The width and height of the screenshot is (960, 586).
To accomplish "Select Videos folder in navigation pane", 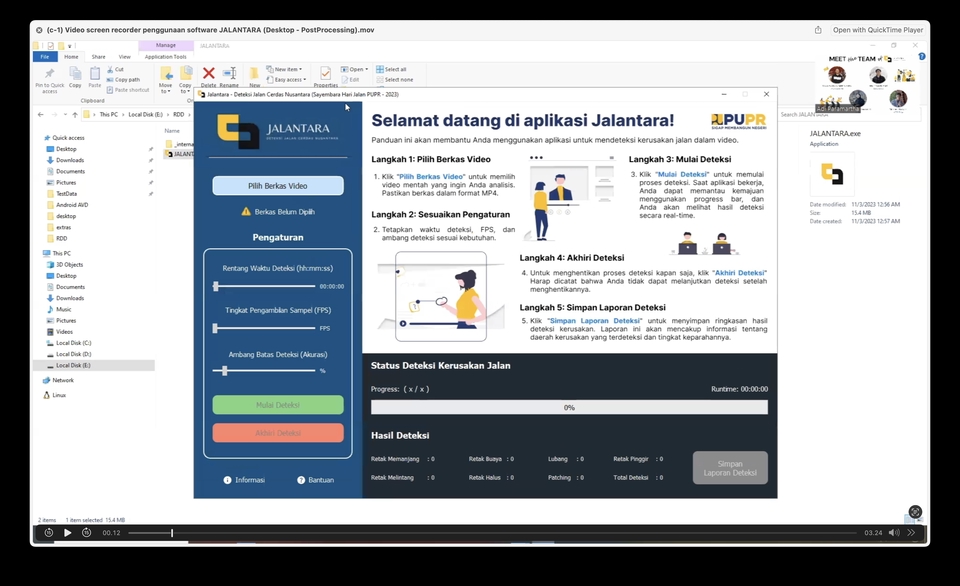I will 64,331.
